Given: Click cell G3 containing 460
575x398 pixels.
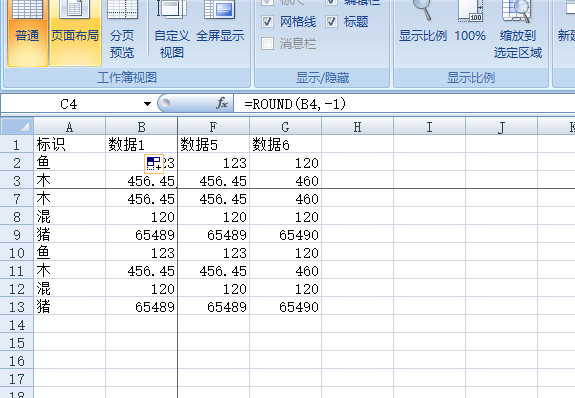Looking at the screenshot, I should 285,180.
